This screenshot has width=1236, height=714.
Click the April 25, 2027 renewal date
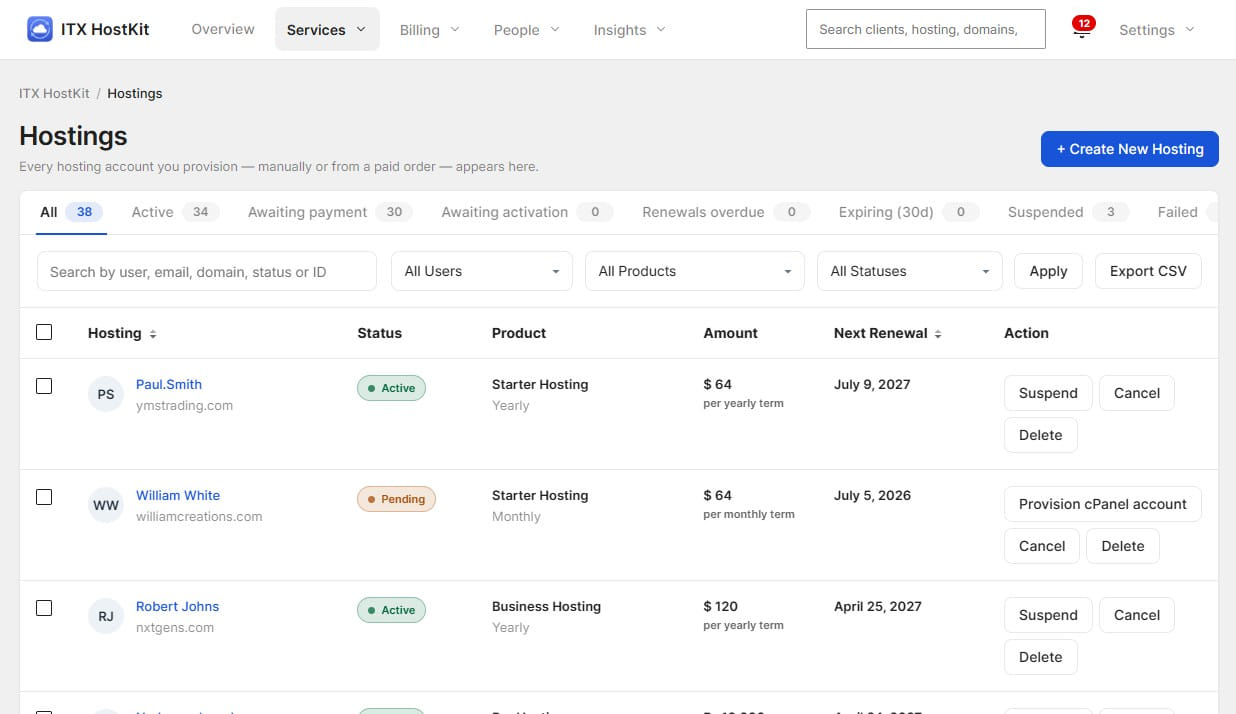tap(878, 606)
